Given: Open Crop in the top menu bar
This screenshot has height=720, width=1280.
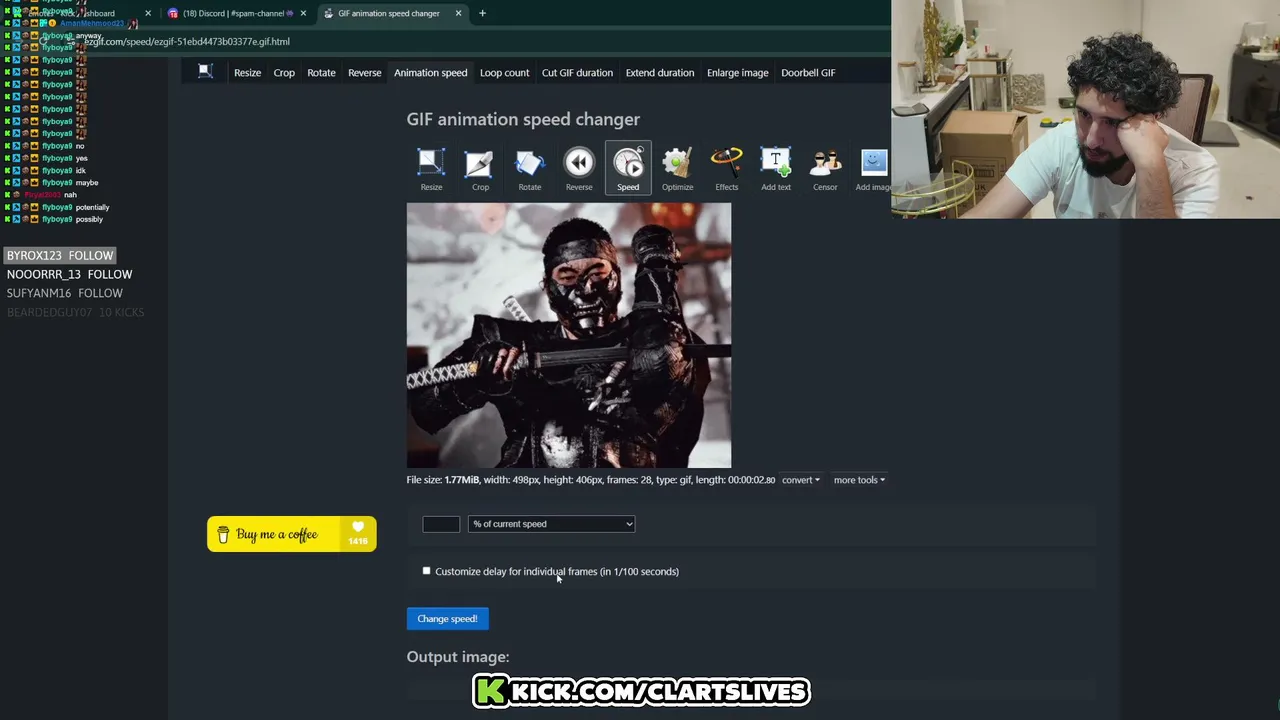Looking at the screenshot, I should 284,72.
